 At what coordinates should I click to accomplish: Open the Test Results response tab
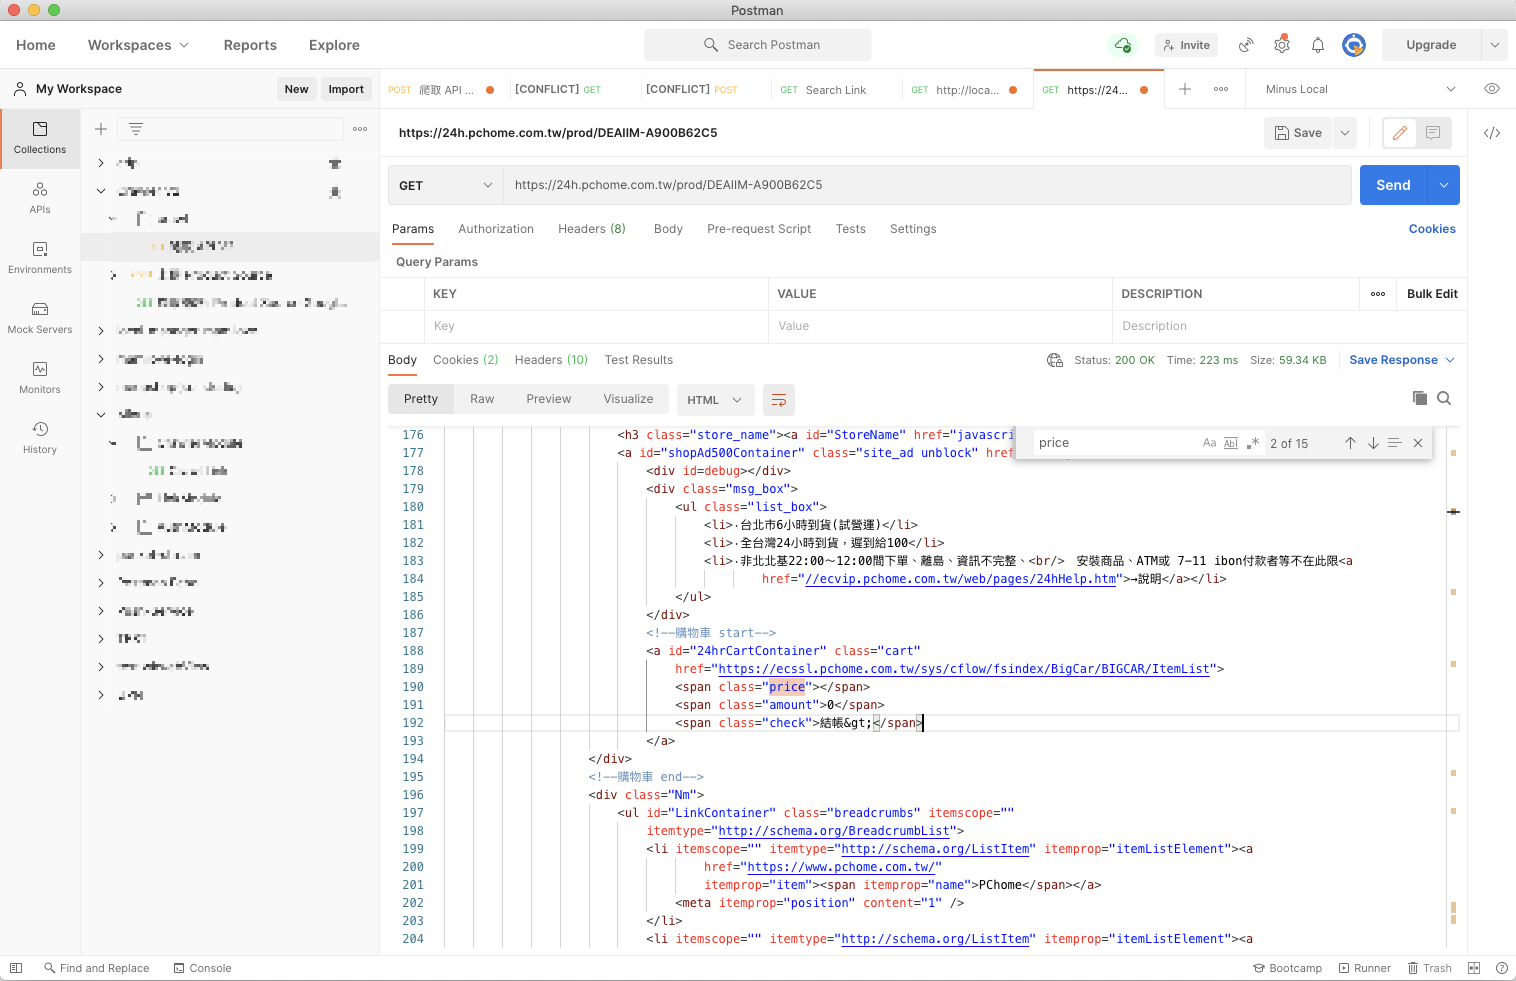(x=639, y=360)
